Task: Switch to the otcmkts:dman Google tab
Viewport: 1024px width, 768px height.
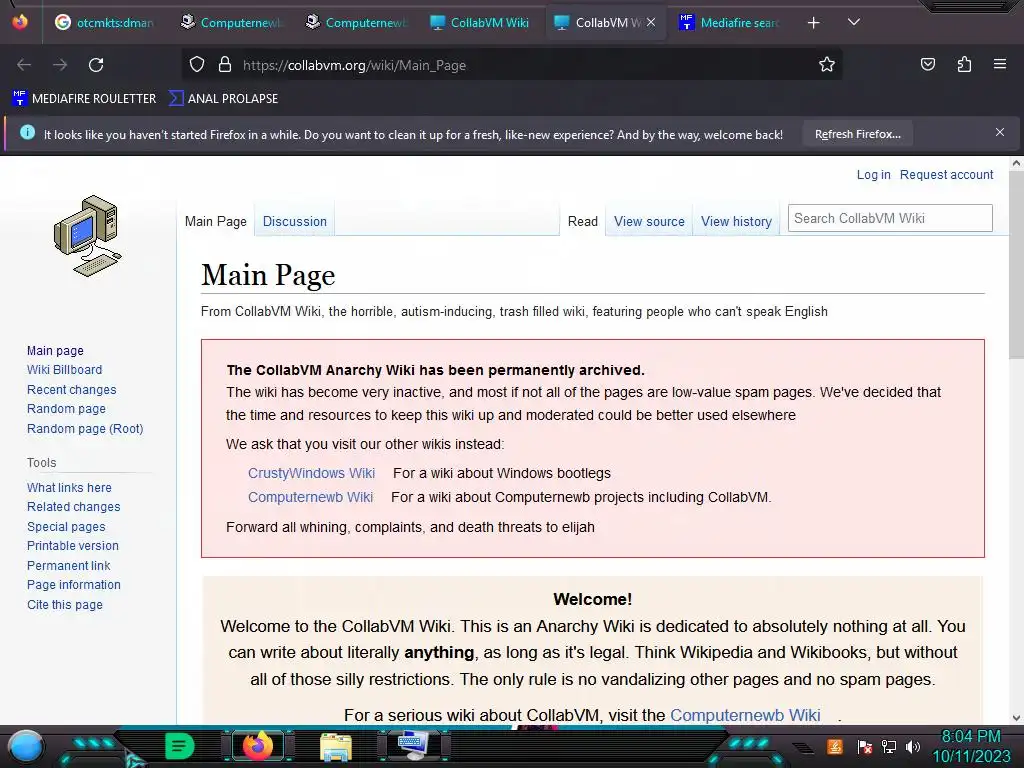Action: pos(104,22)
